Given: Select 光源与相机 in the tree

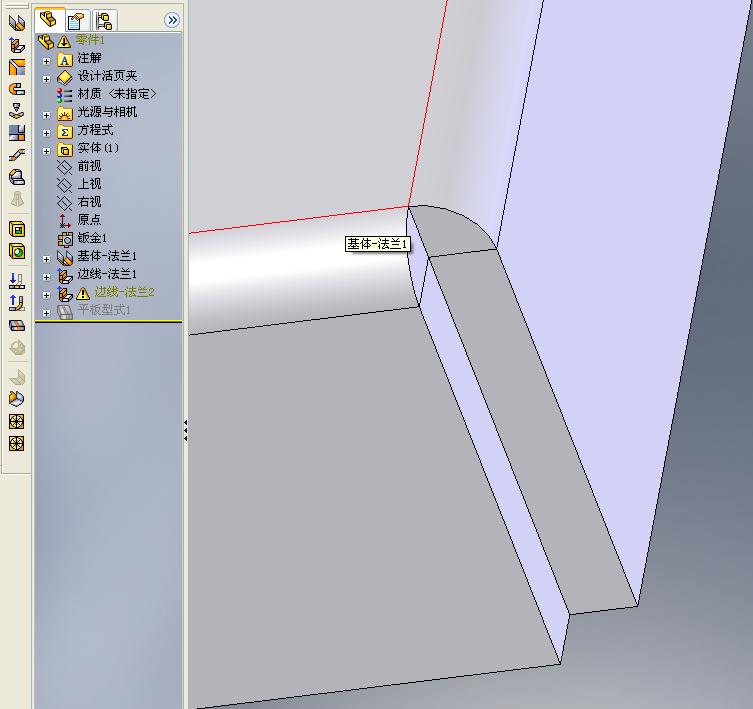Looking at the screenshot, I should [x=108, y=112].
